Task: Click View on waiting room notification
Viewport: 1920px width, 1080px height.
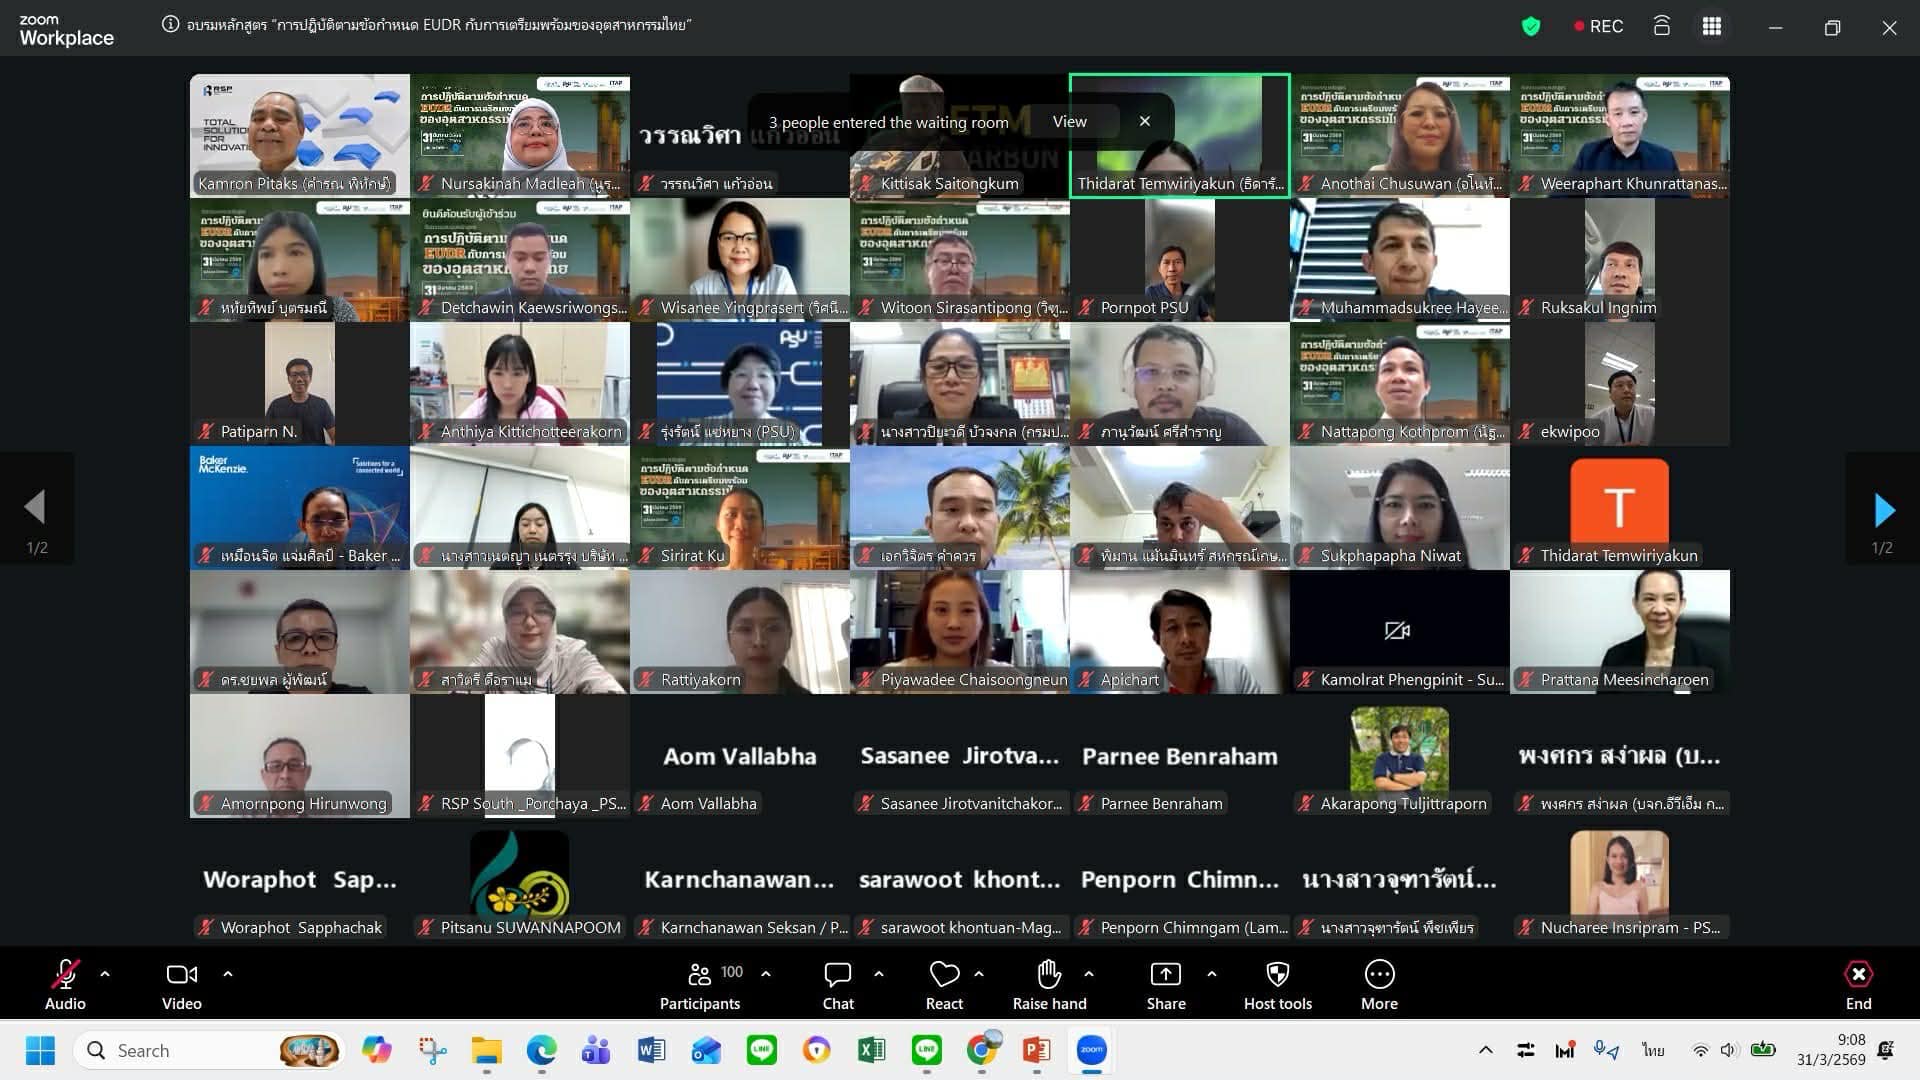Action: tap(1069, 122)
